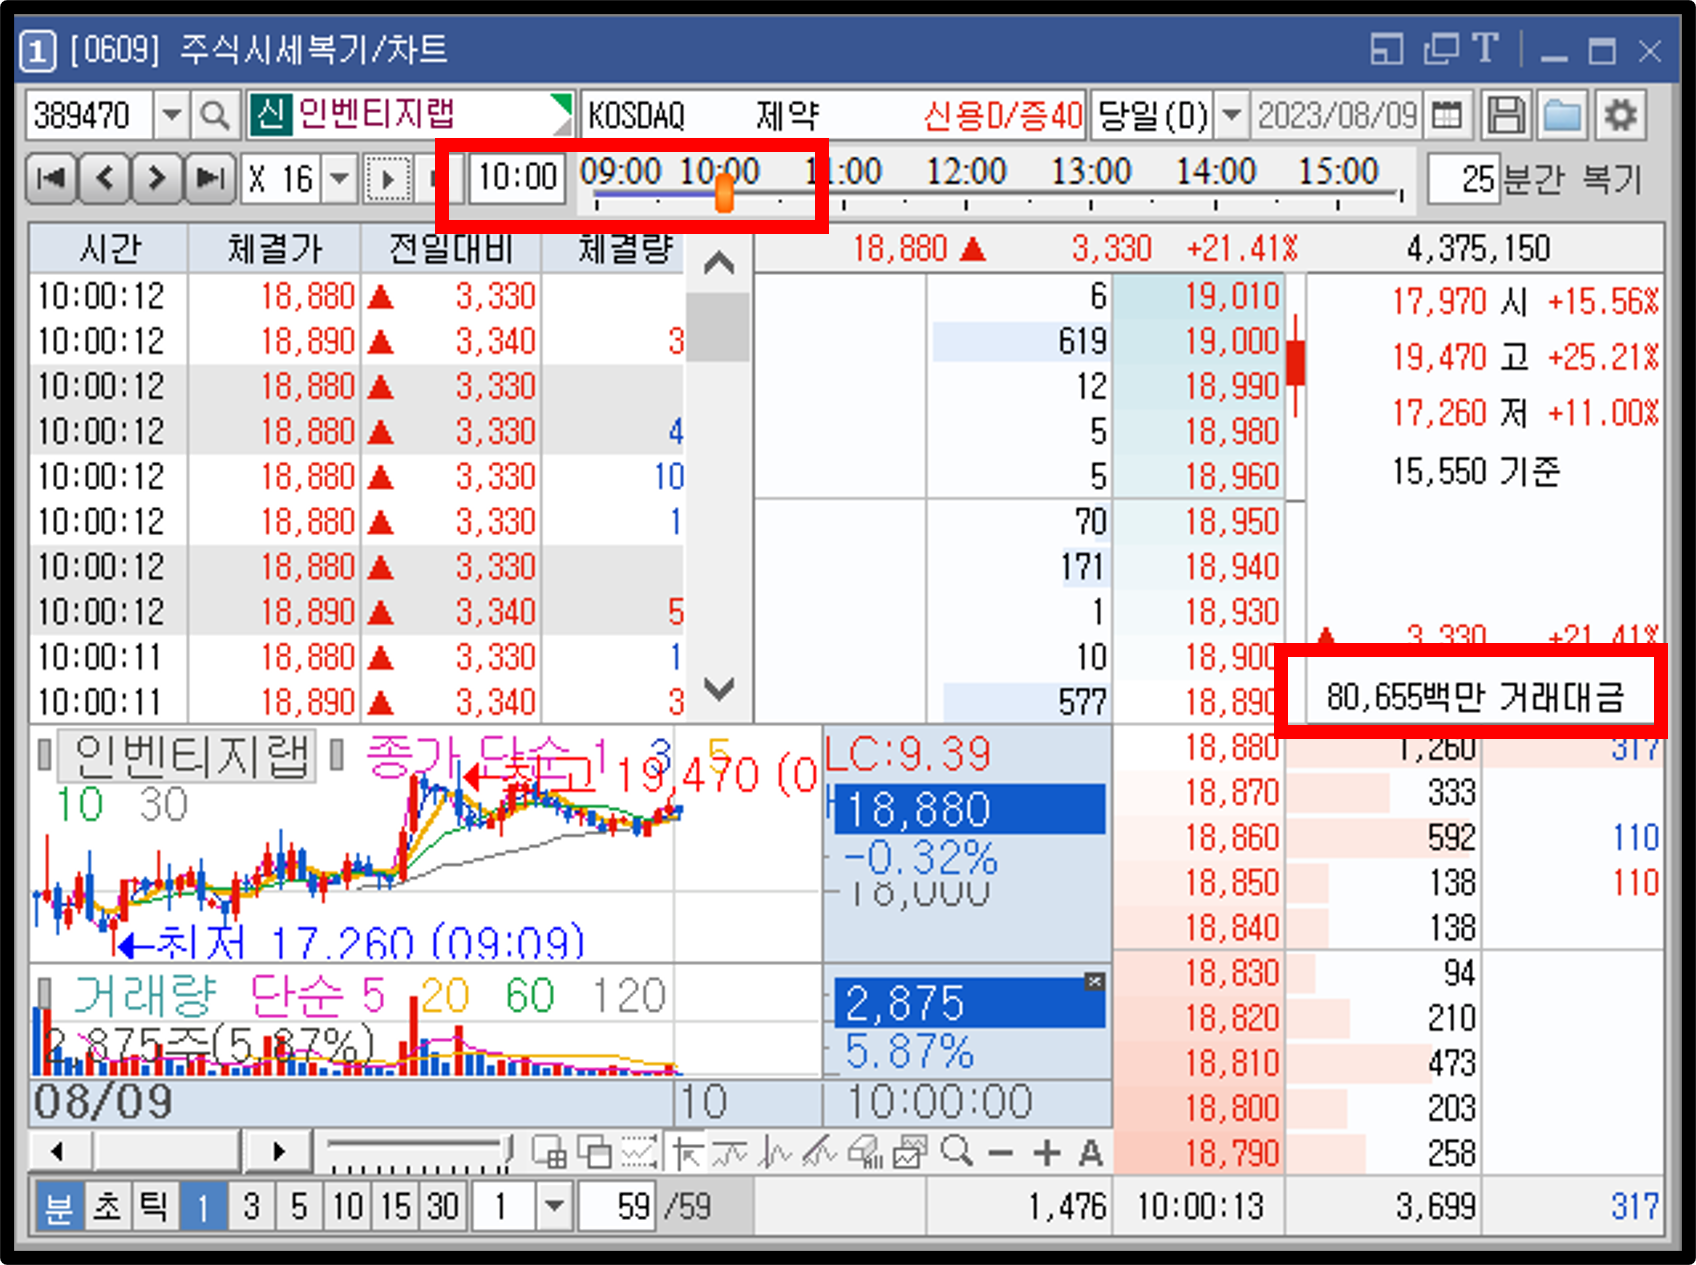Switch to '초' seconds chart mode
The width and height of the screenshot is (1696, 1265).
107,1206
